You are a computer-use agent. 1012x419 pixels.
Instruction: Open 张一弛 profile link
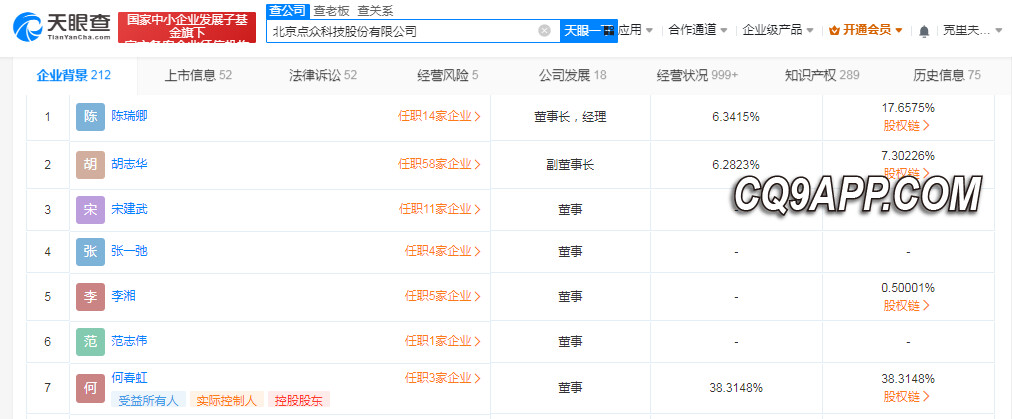129,251
